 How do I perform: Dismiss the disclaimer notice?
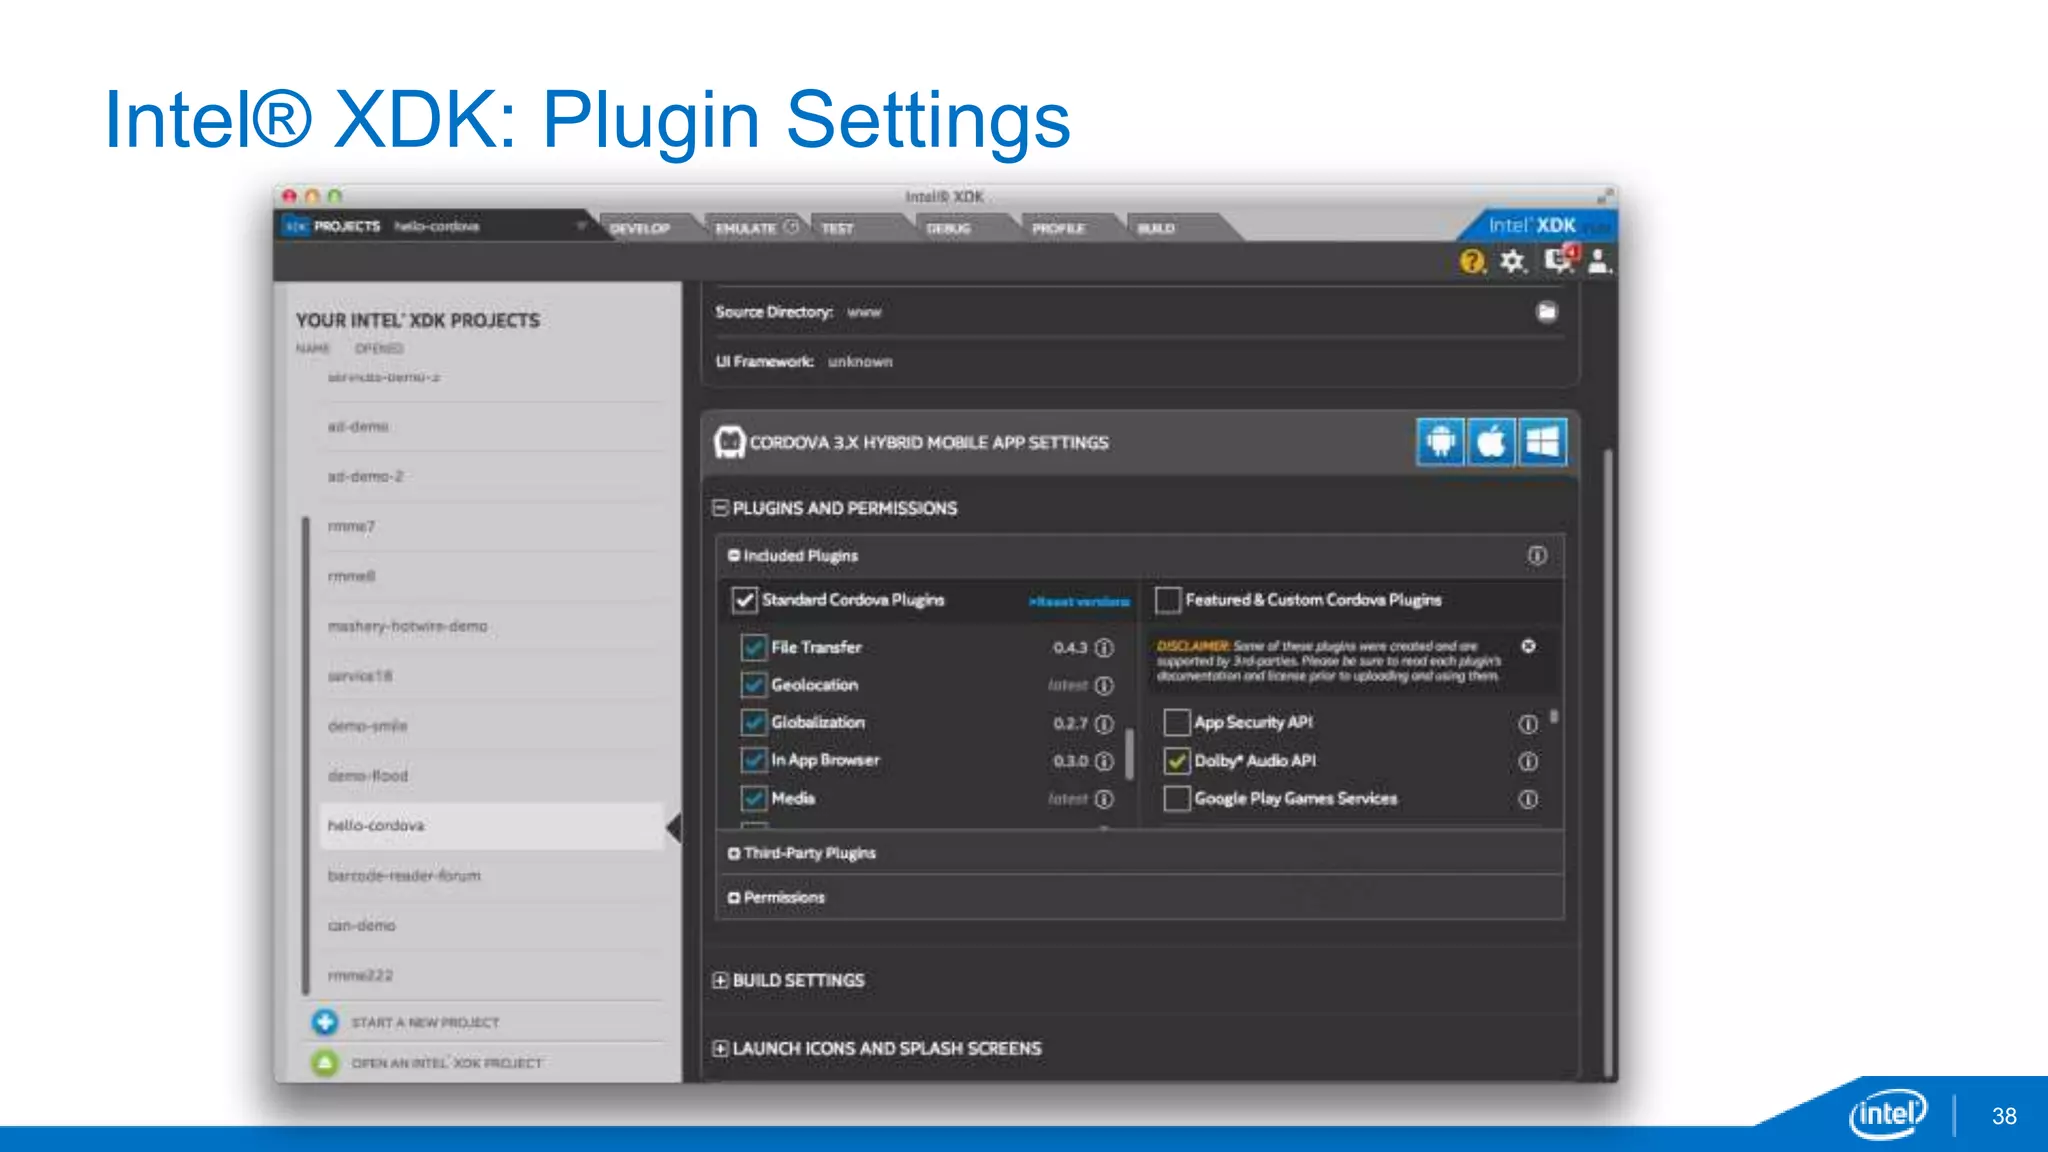(x=1528, y=646)
